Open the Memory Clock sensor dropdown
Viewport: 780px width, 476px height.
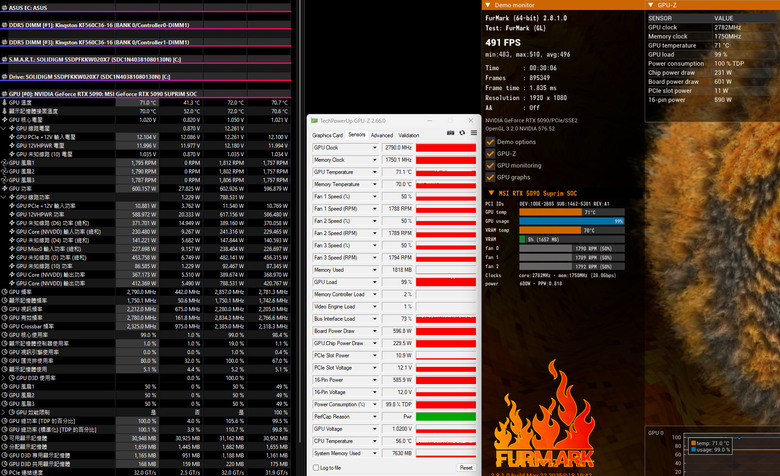375,160
